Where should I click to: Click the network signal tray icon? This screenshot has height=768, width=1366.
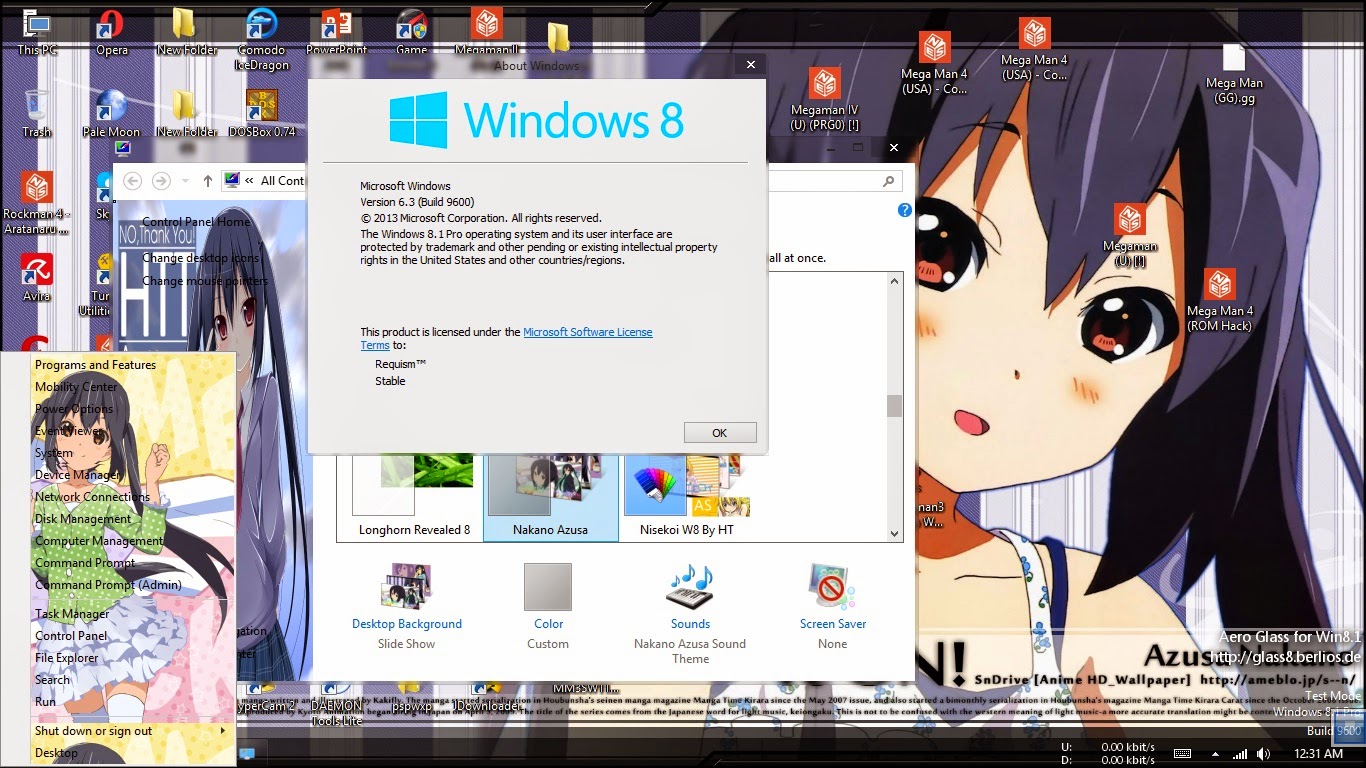[1241, 753]
